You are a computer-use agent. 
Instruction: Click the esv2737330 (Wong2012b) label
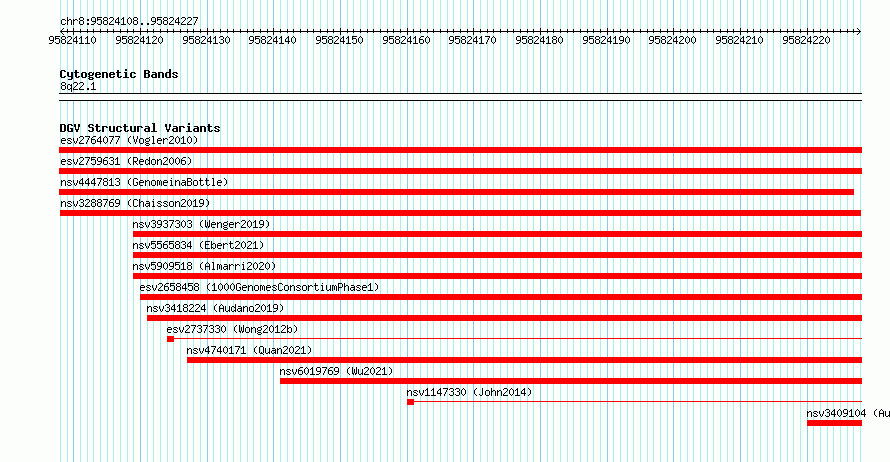click(x=232, y=329)
